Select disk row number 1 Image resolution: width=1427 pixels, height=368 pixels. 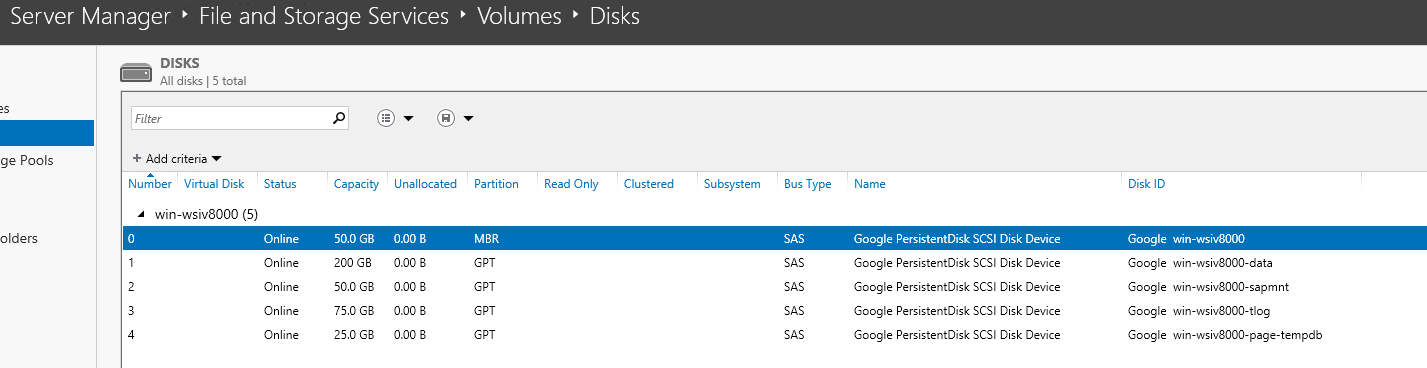(x=775, y=263)
